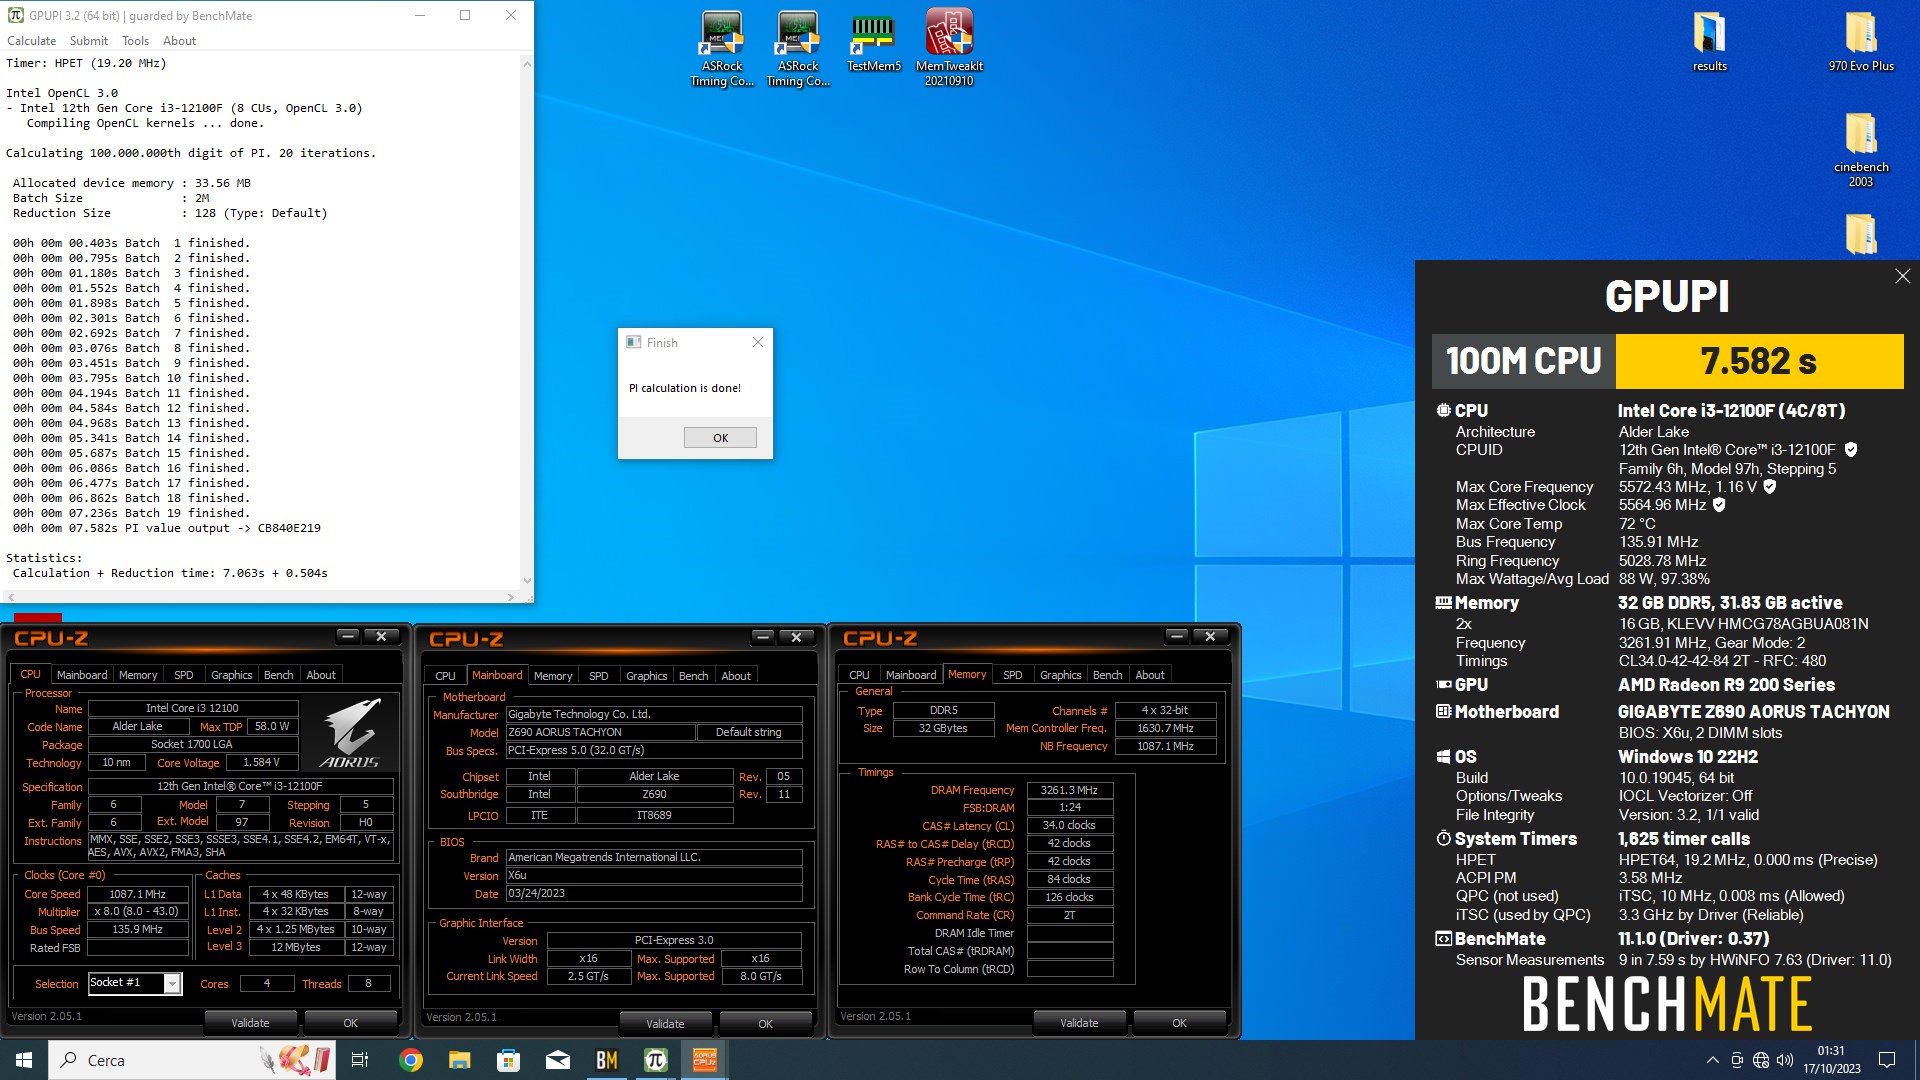Click the Windows Start button
Image resolution: width=1920 pixels, height=1080 pixels.
[x=24, y=1060]
